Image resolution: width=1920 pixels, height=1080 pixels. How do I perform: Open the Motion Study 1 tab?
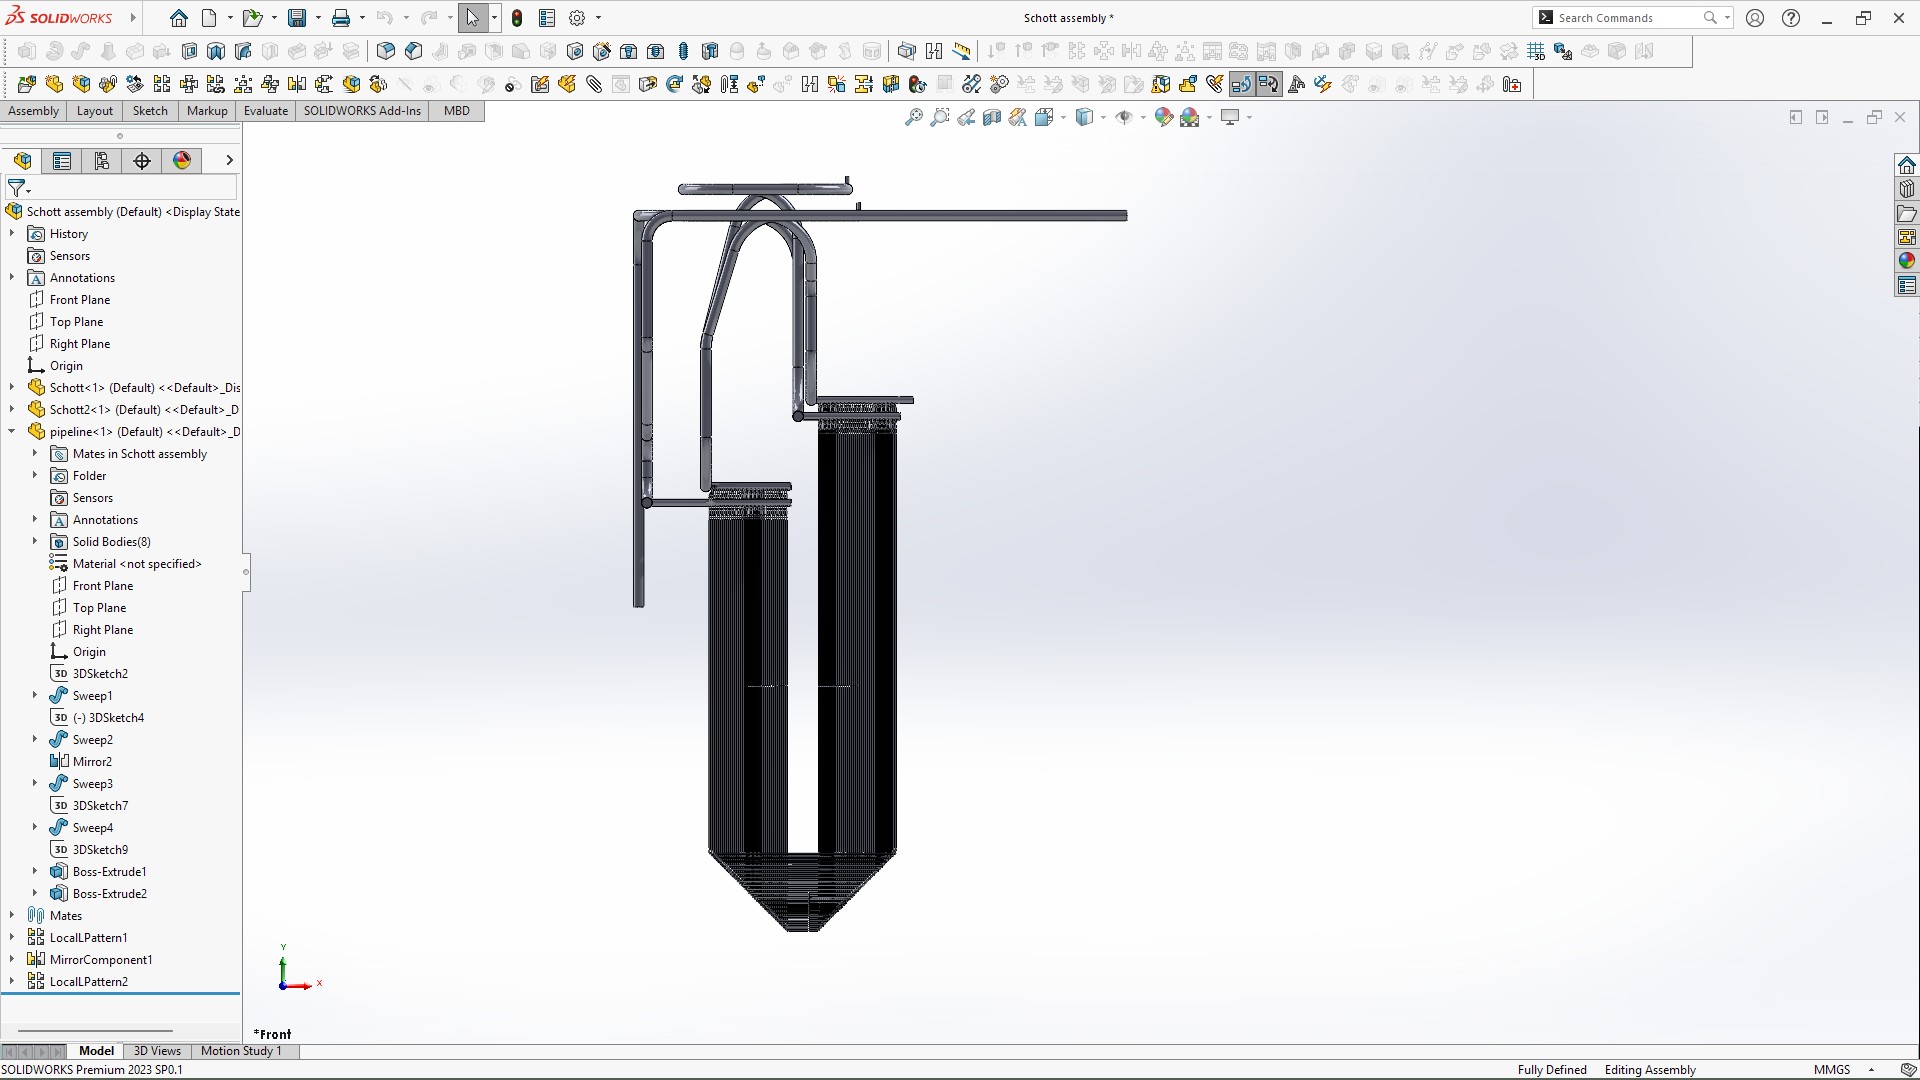(241, 1051)
